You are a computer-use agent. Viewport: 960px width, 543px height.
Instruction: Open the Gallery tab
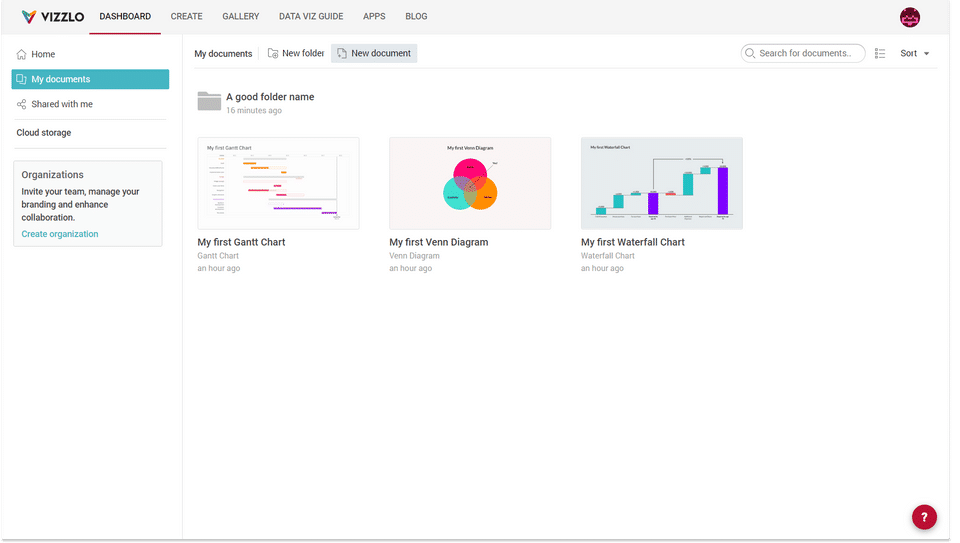240,17
